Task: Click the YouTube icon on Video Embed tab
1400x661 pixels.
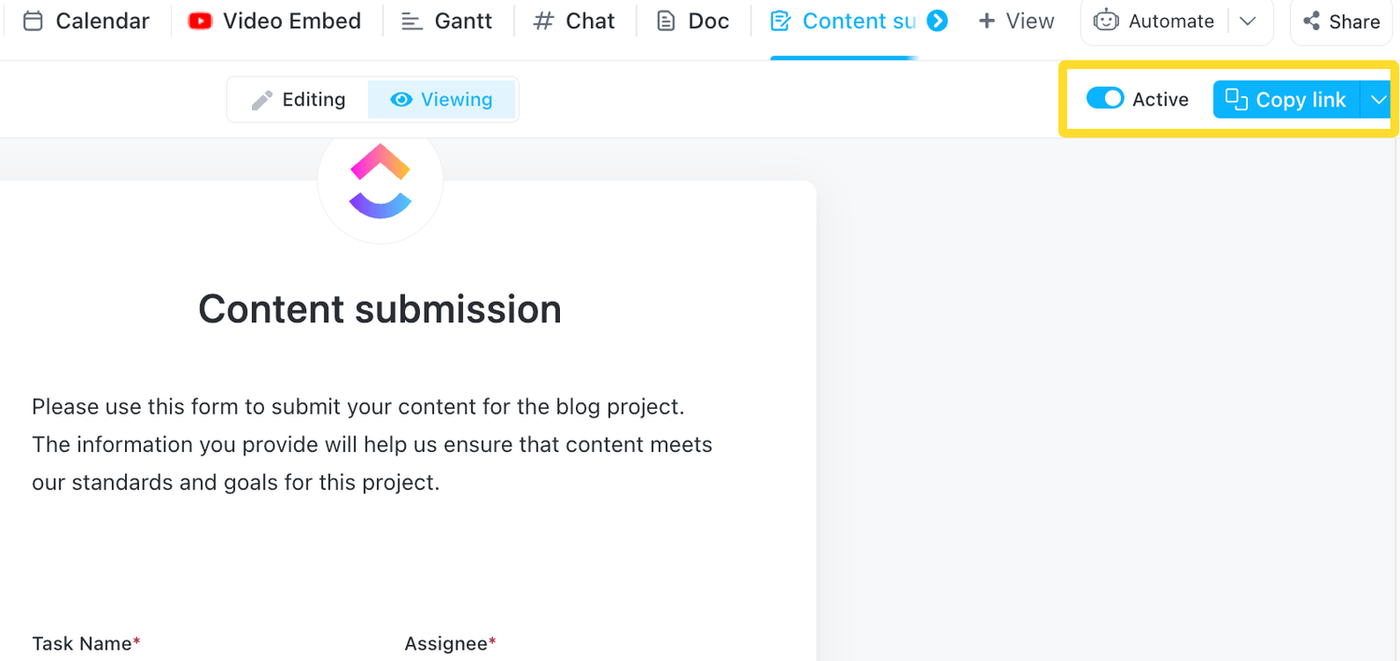Action: pos(199,20)
